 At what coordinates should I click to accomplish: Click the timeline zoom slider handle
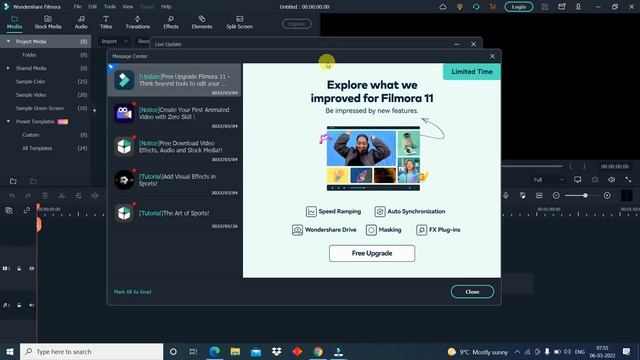click(585, 196)
